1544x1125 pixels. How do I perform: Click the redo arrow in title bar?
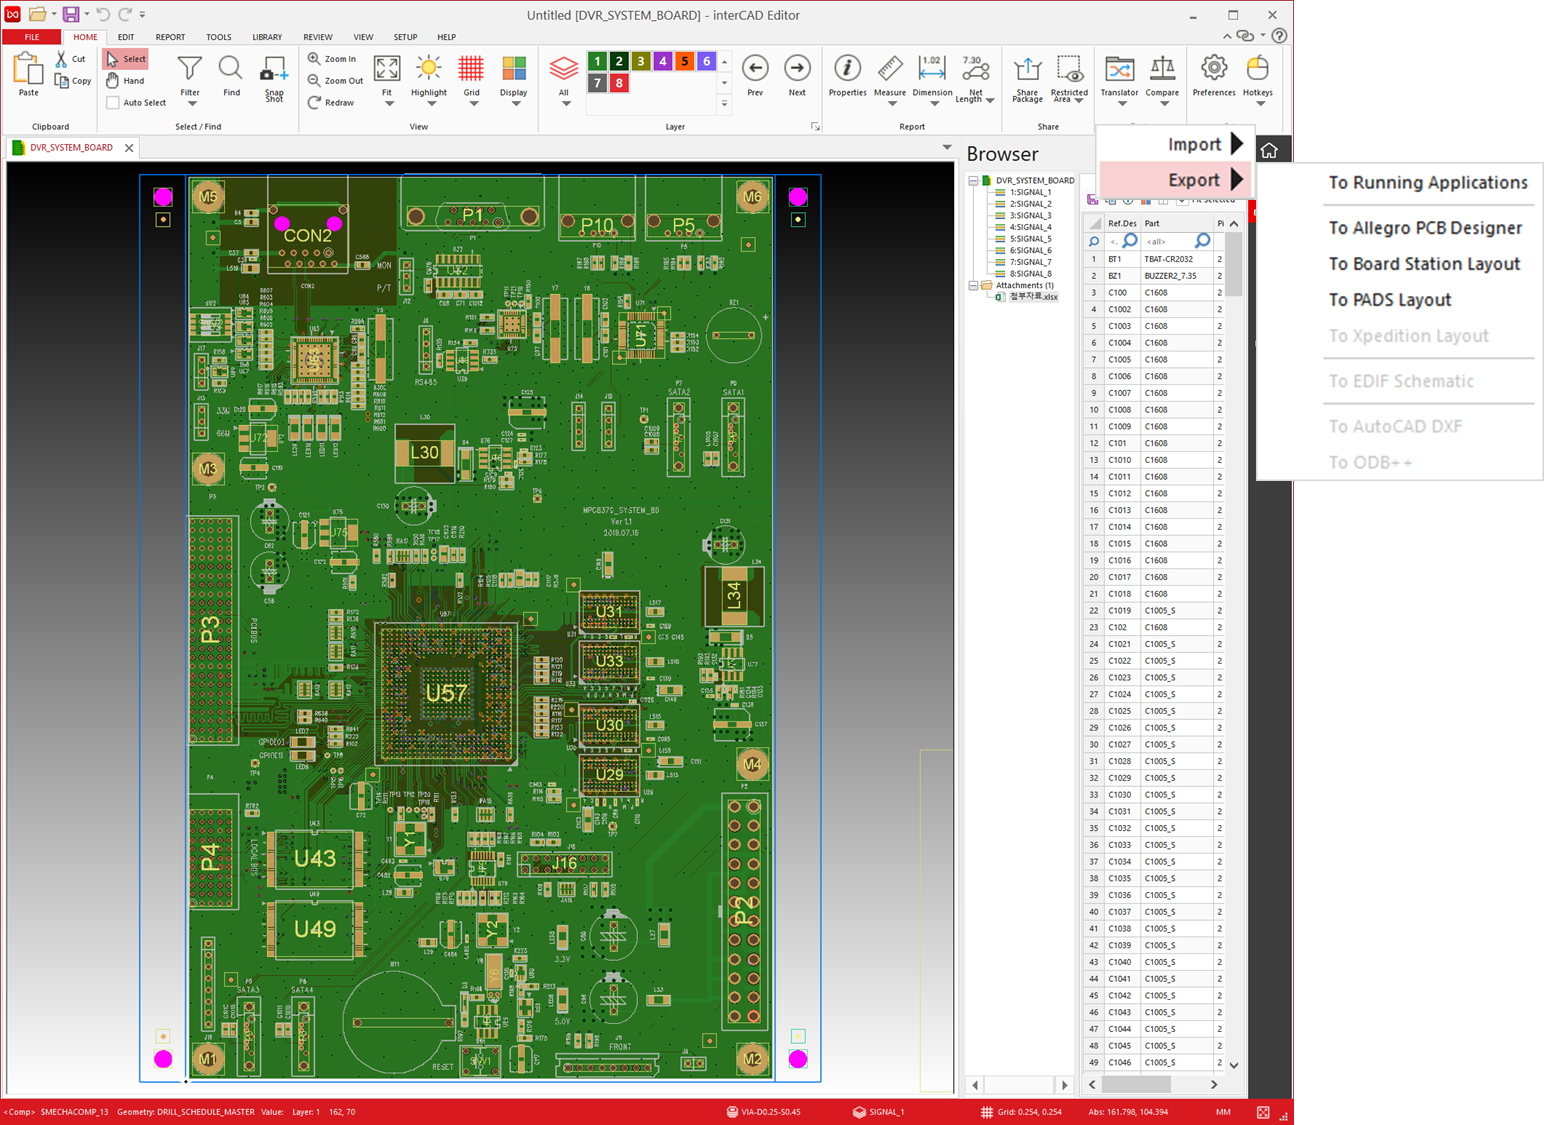tap(125, 14)
